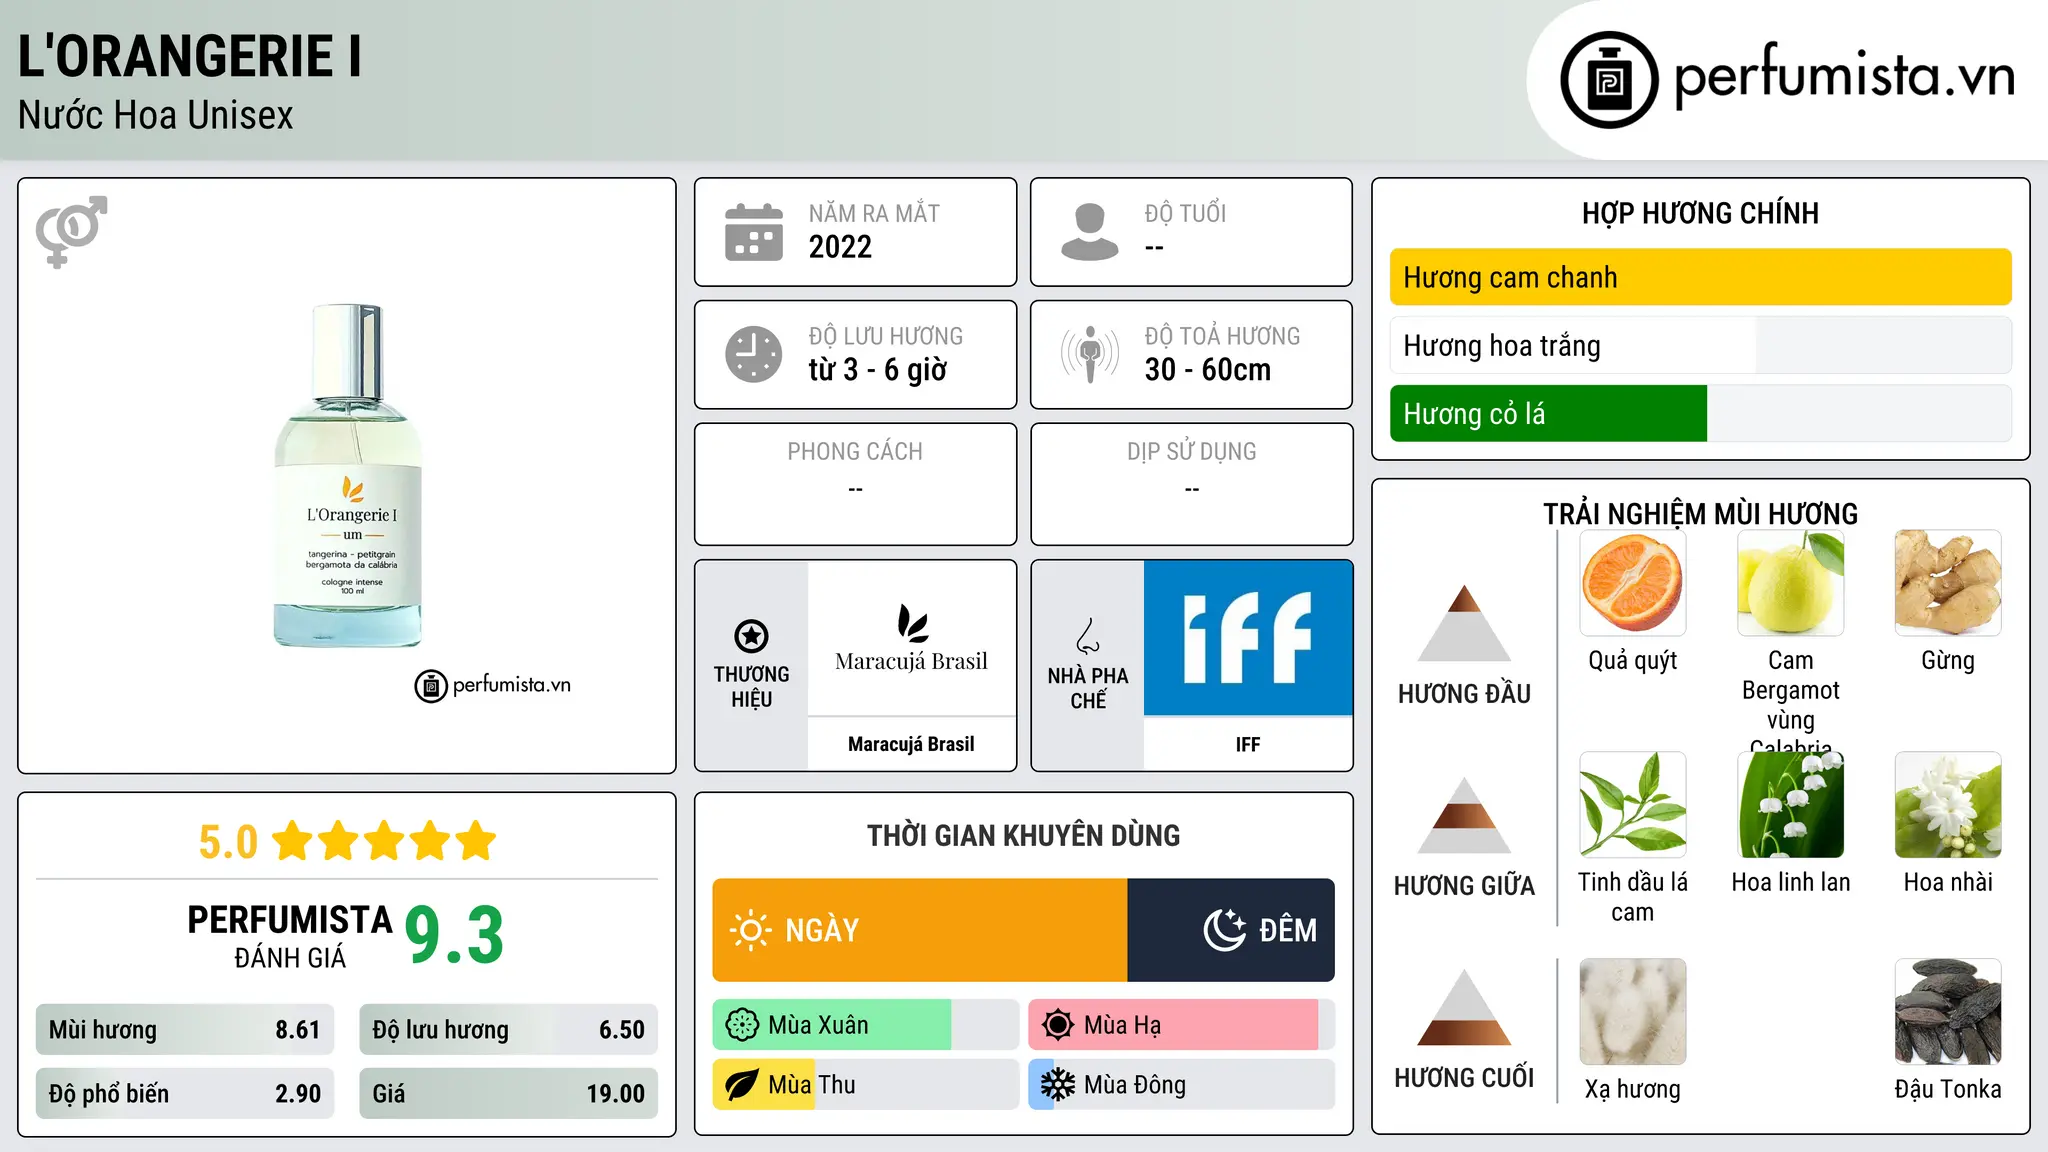This screenshot has height=1152, width=2048.
Task: Click the 5.0 star rating number
Action: (228, 842)
